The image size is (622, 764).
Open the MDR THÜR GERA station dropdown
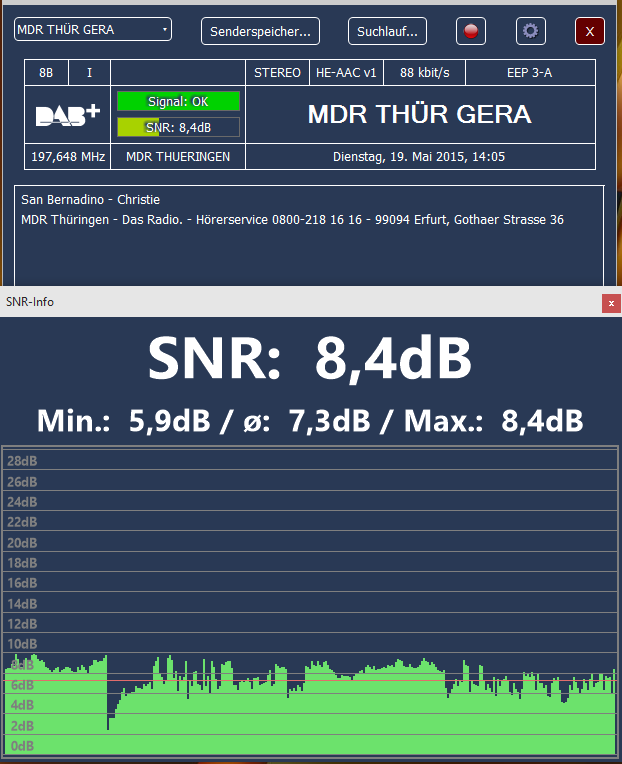pyautogui.click(x=93, y=30)
